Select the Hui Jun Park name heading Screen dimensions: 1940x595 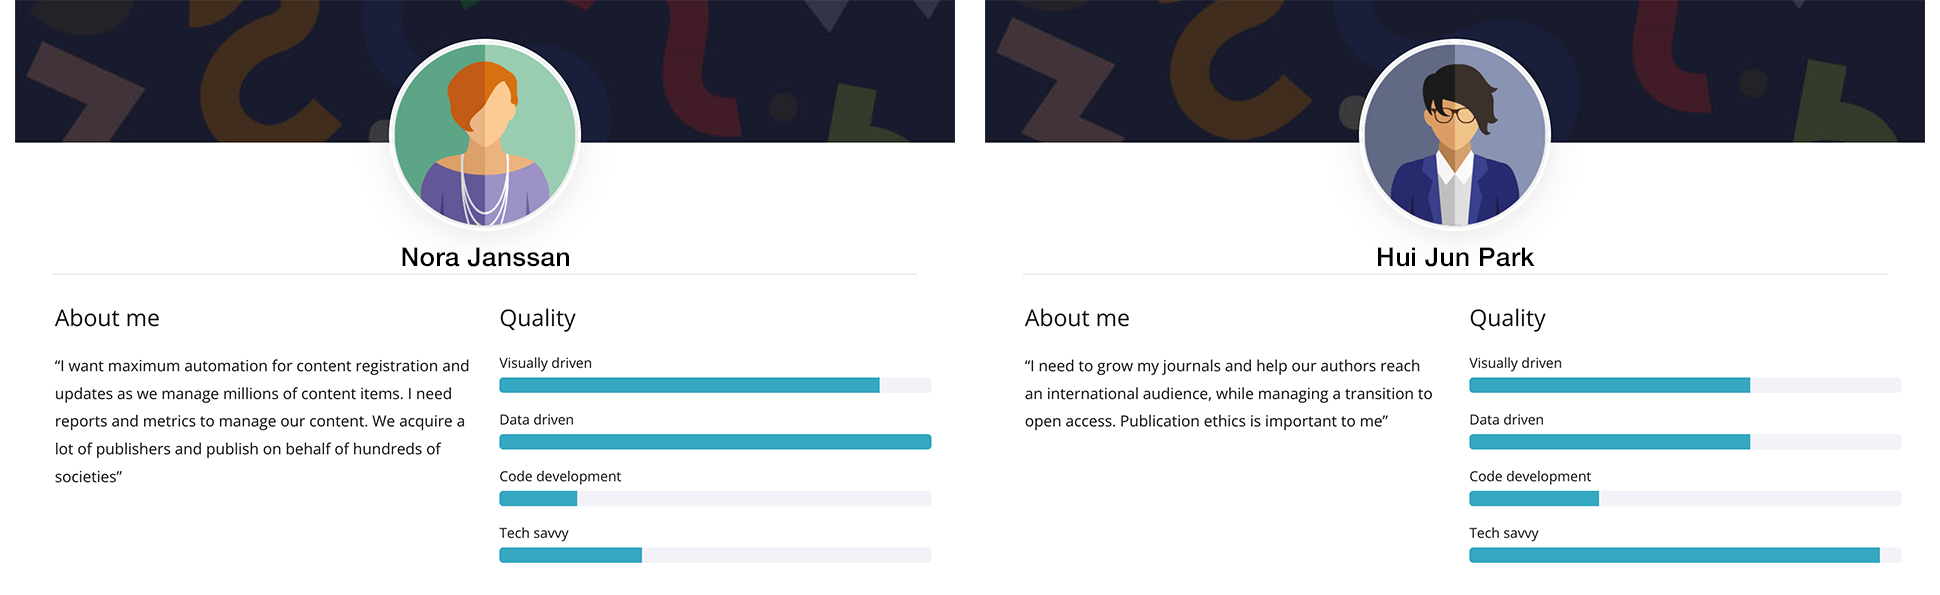click(1454, 257)
